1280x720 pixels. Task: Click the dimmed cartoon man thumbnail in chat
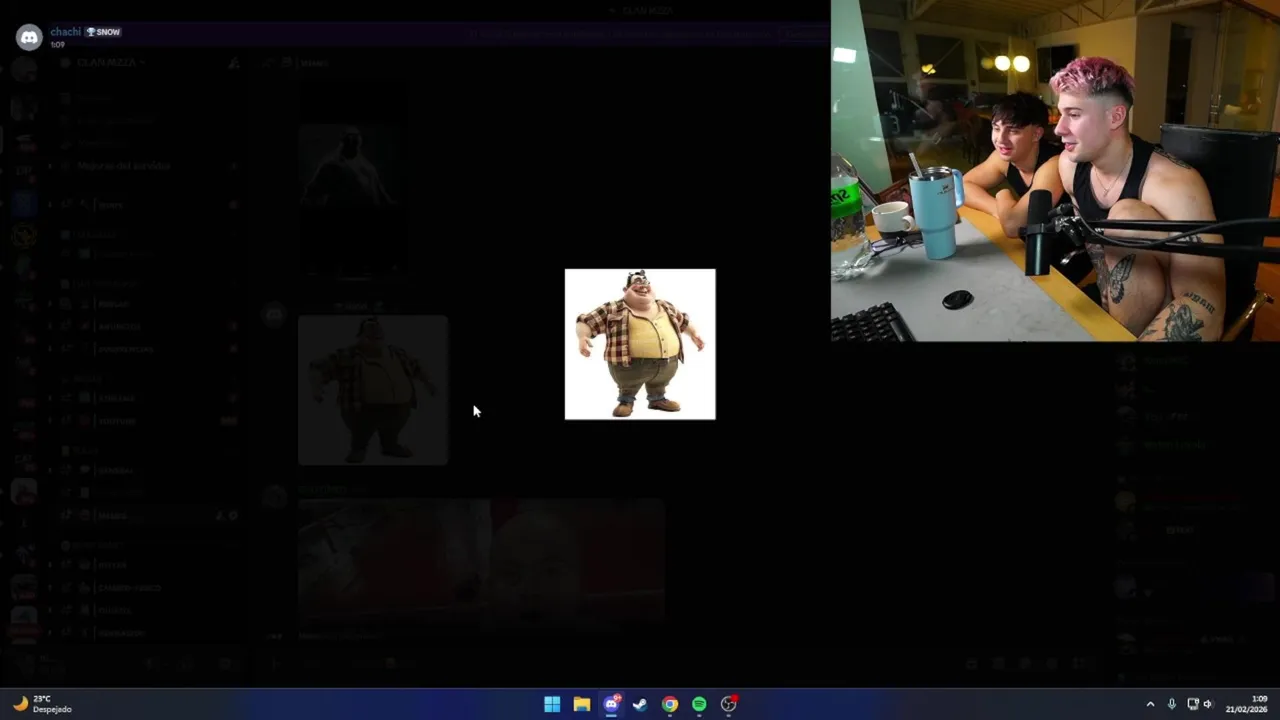[373, 391]
